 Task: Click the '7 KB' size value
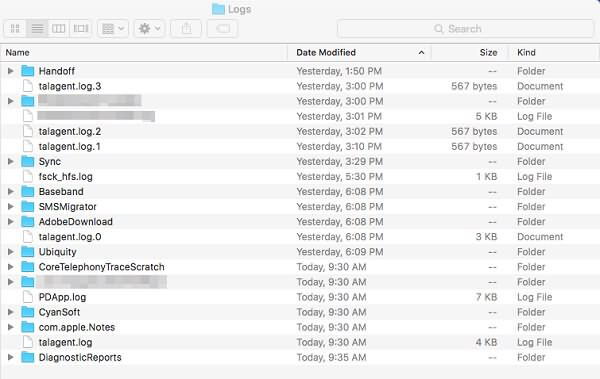[486, 297]
